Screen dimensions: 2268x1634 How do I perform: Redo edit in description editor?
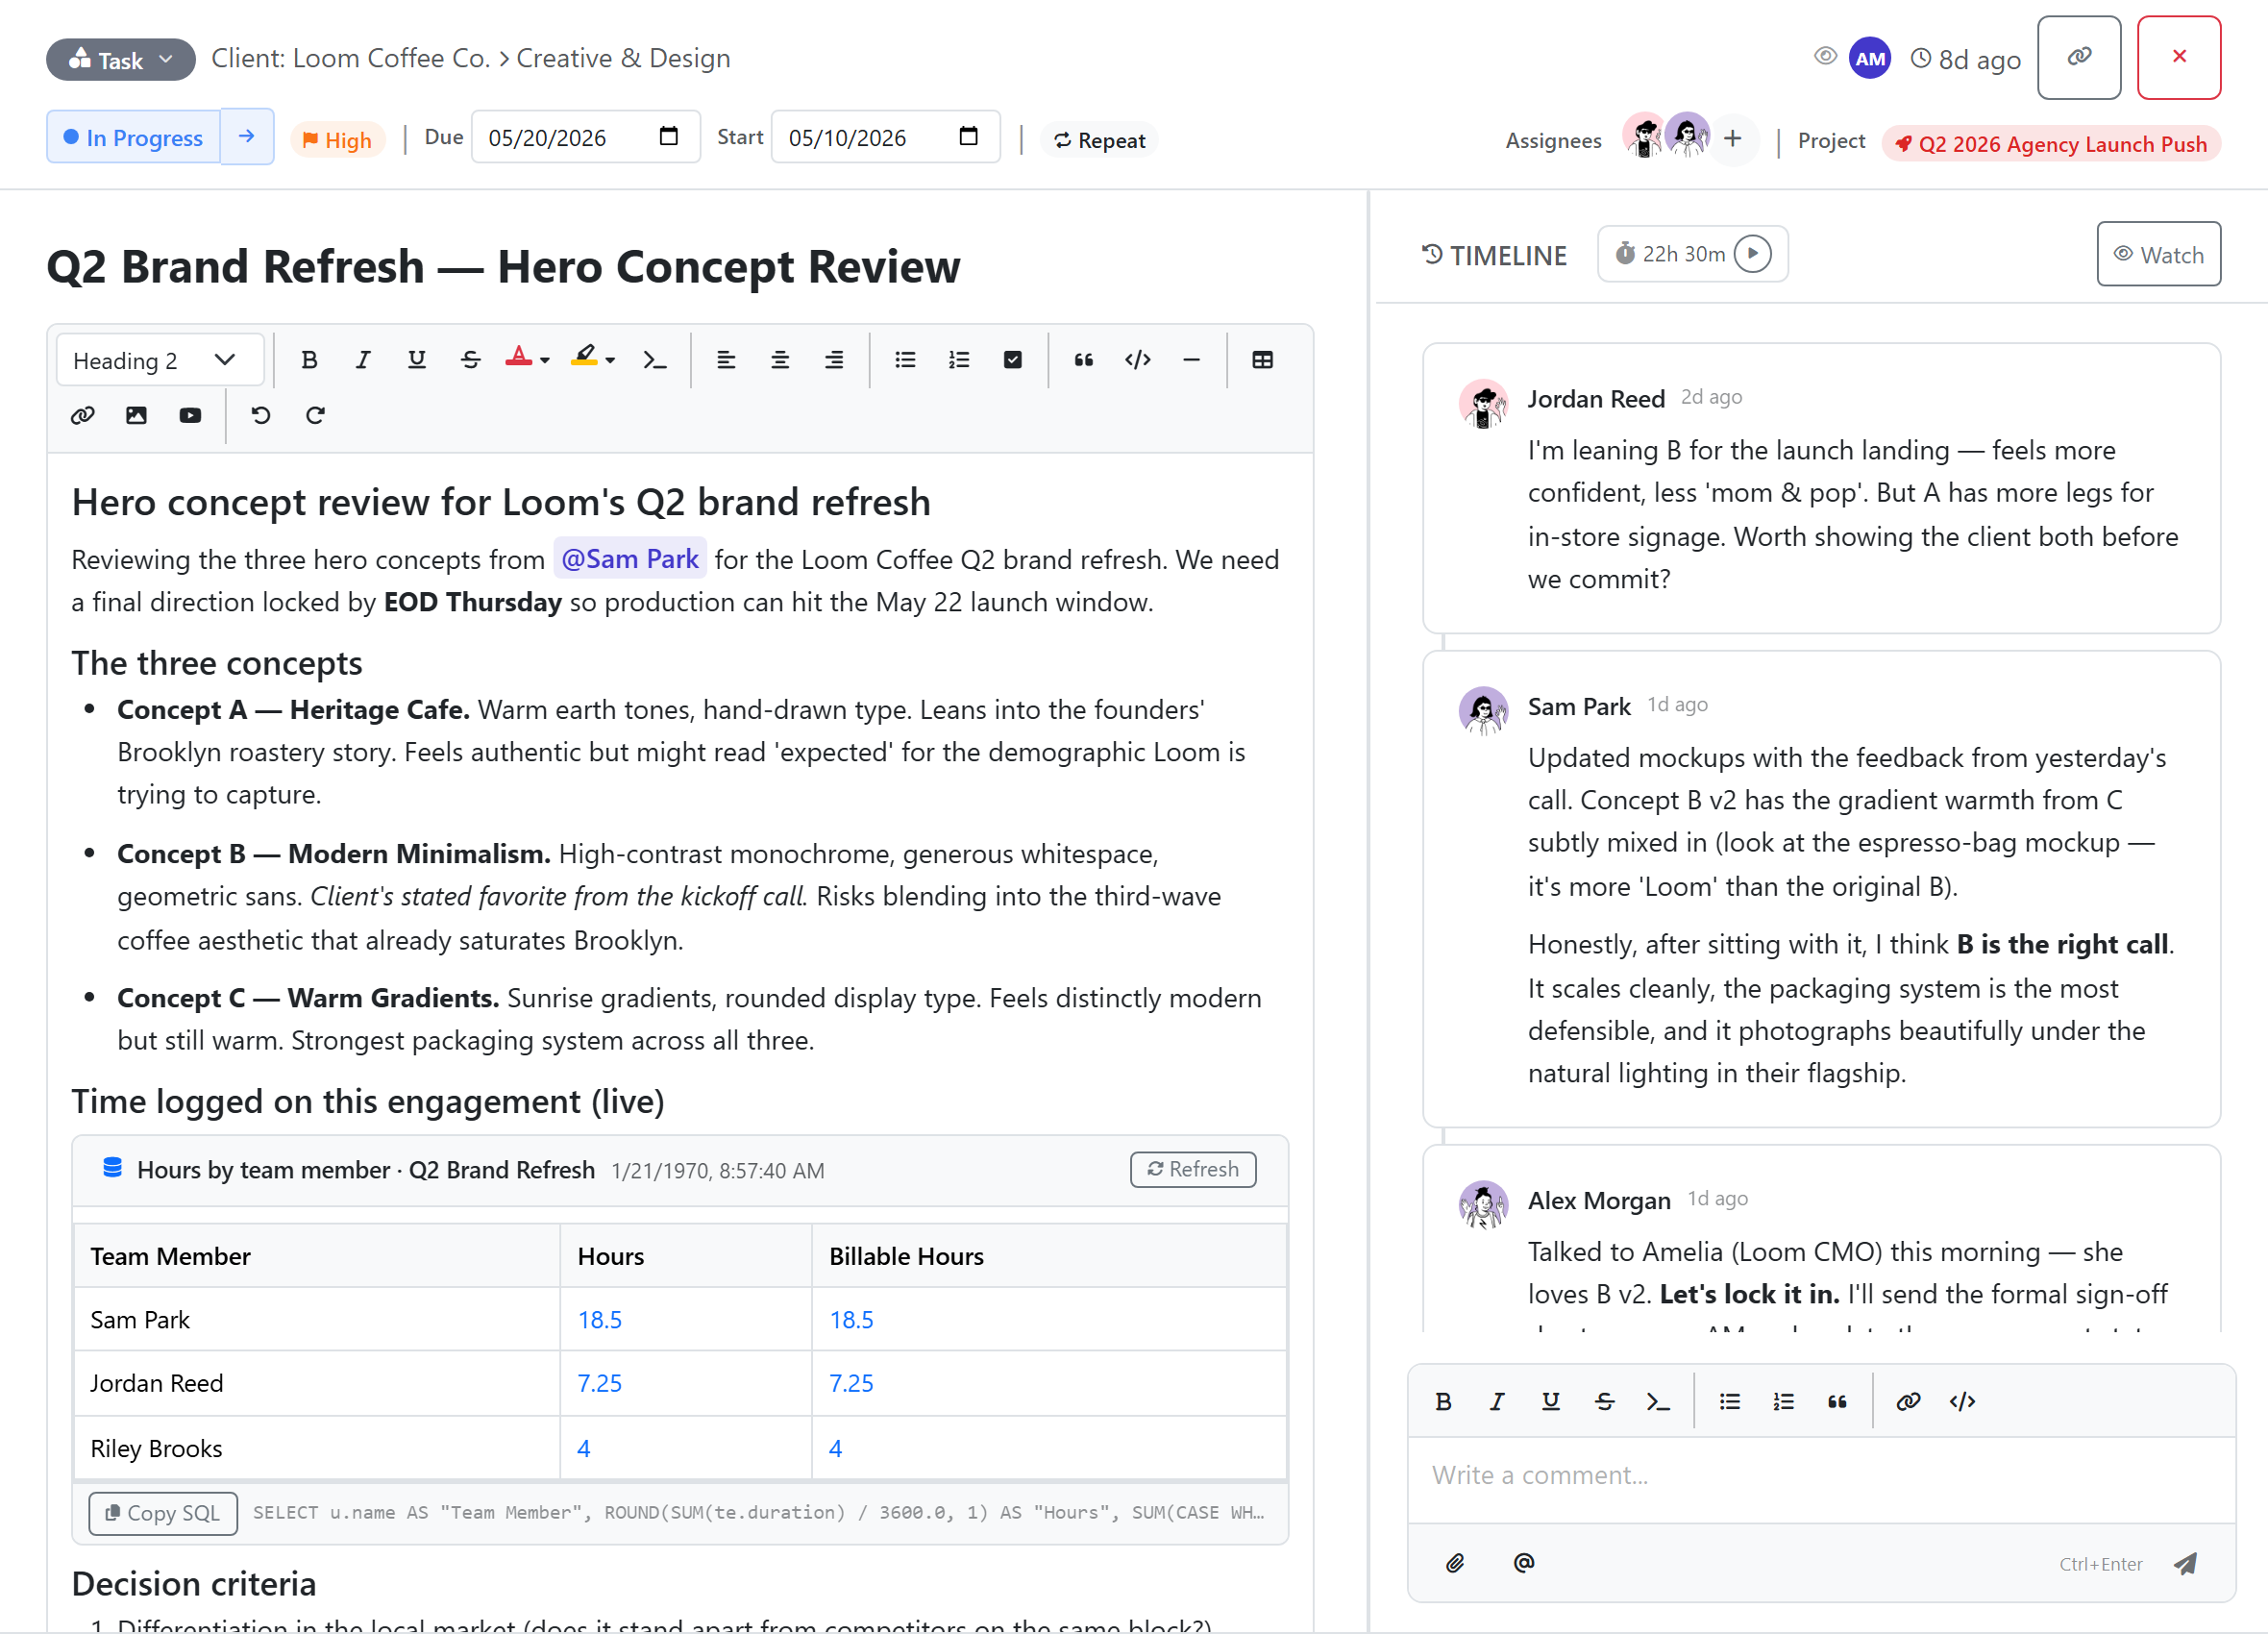(x=315, y=415)
